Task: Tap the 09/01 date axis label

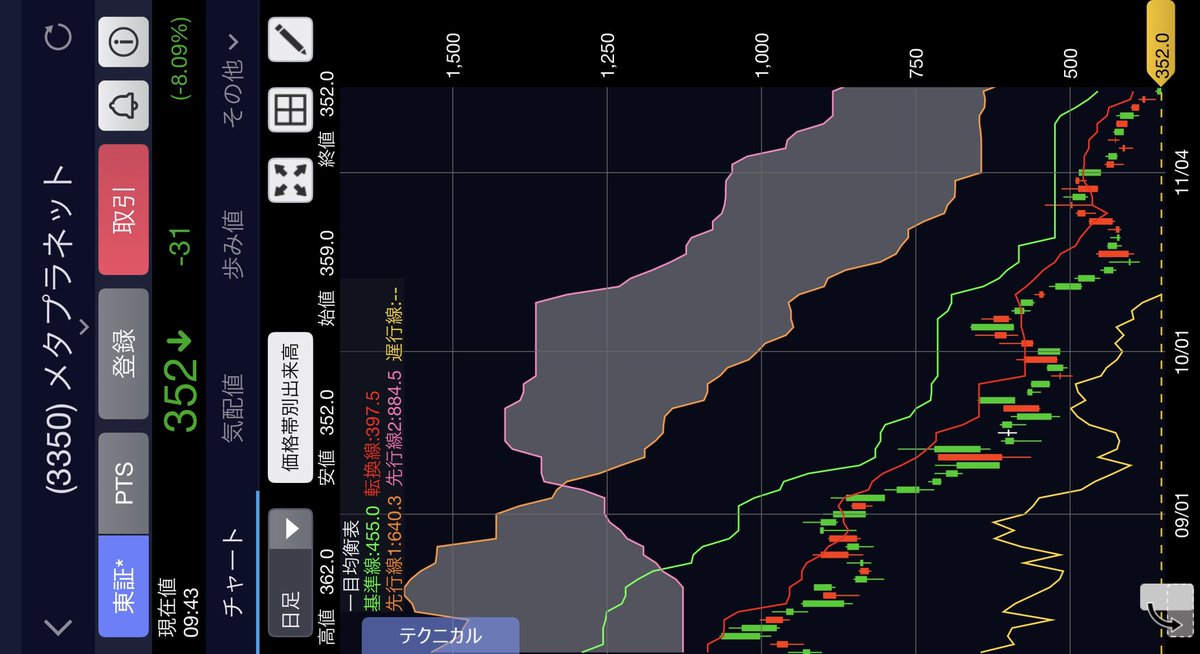Action: click(1182, 515)
